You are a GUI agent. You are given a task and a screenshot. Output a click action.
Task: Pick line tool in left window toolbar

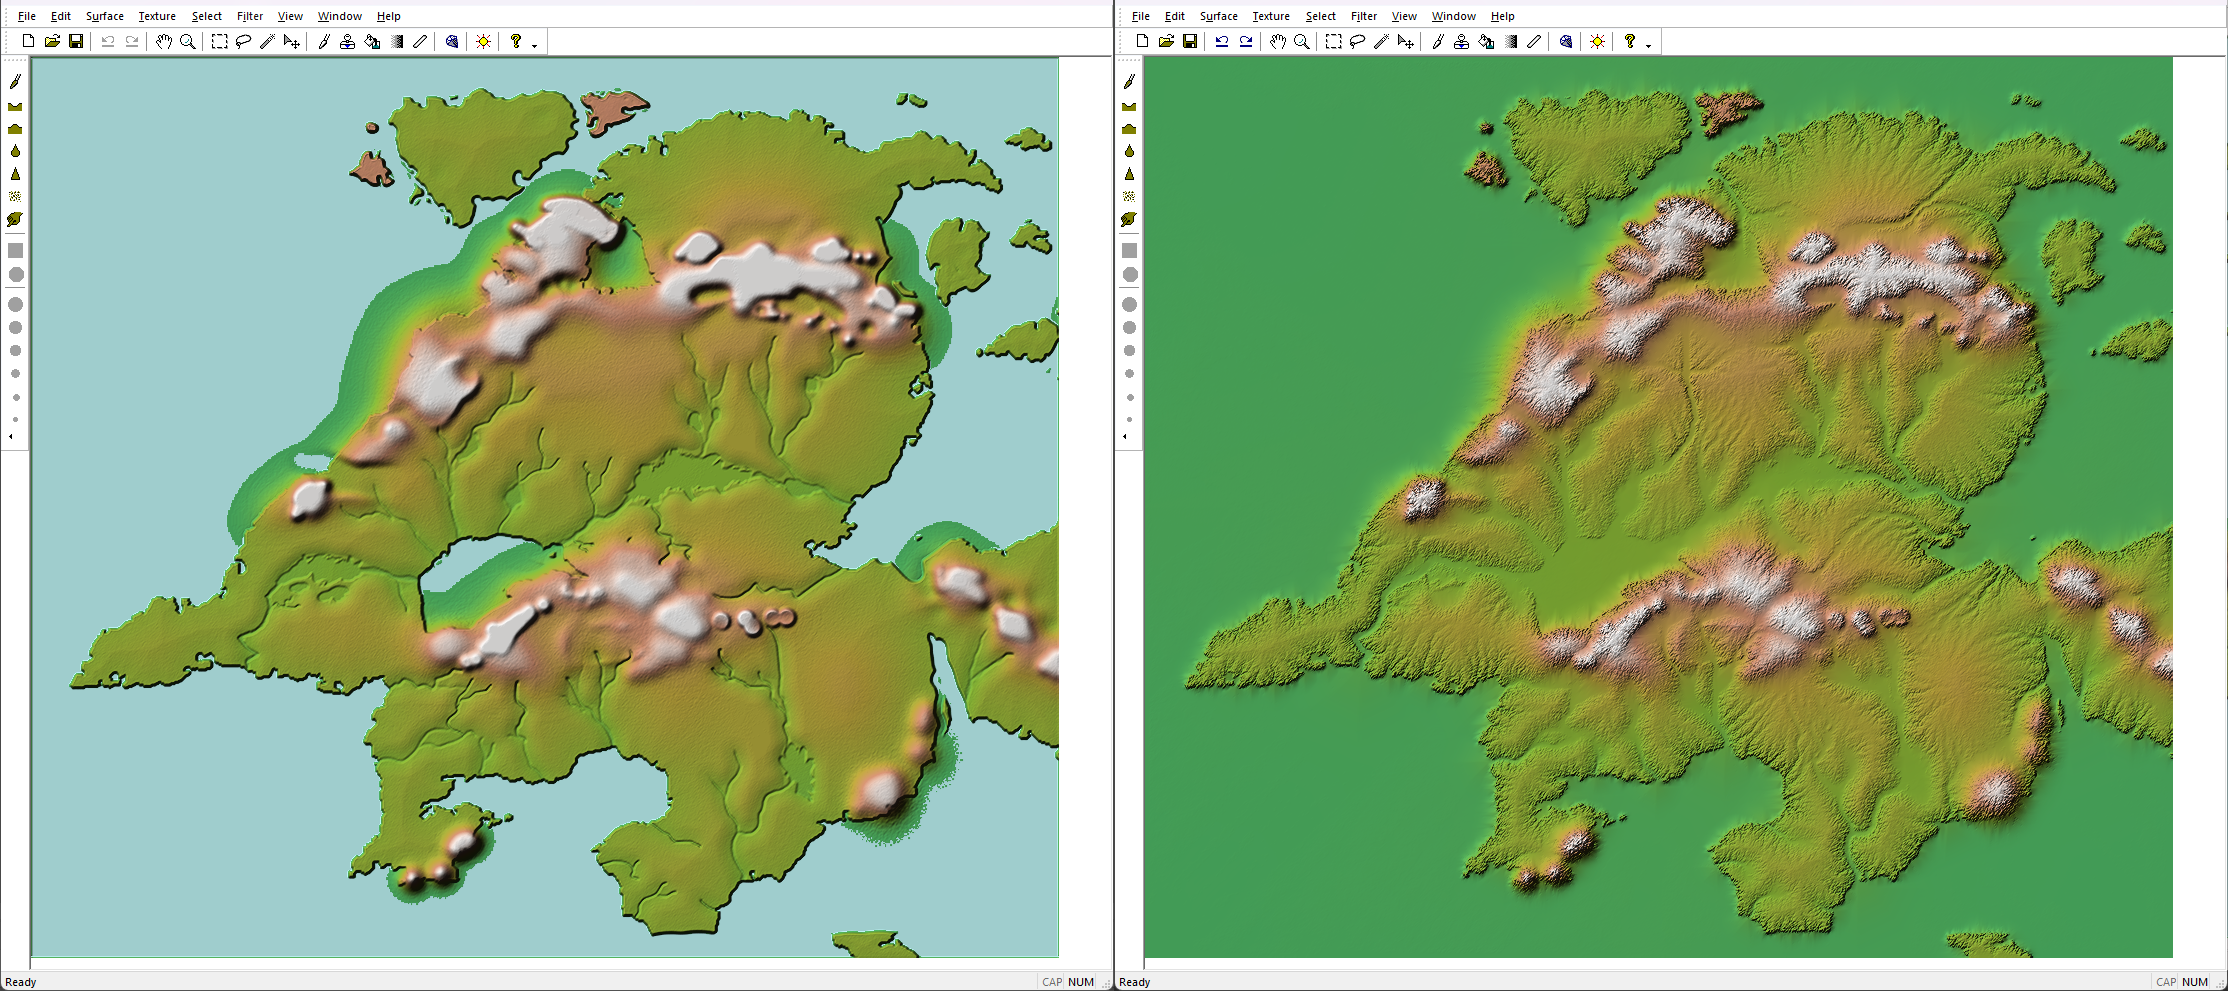420,41
